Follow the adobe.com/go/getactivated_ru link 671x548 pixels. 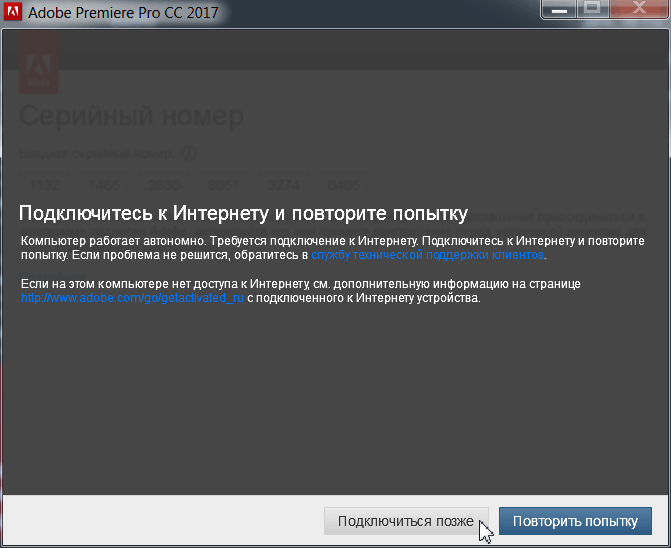133,298
